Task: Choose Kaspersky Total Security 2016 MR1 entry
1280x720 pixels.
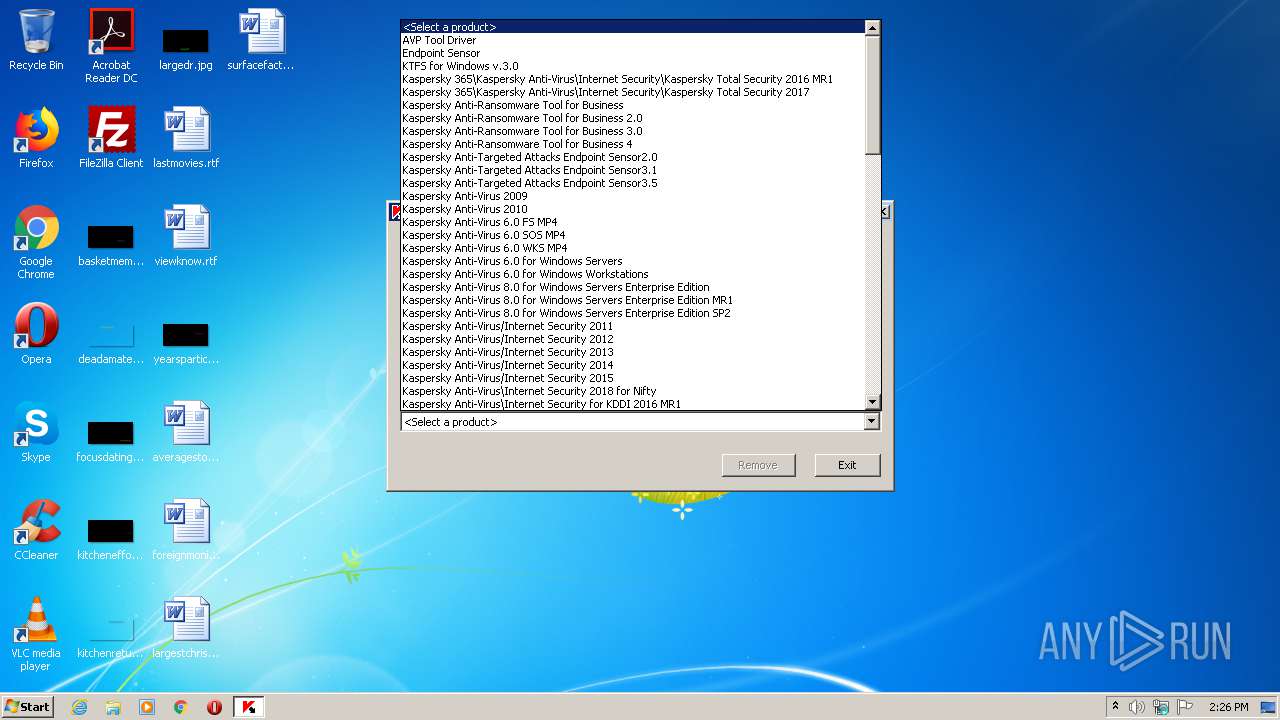Action: tap(632, 79)
